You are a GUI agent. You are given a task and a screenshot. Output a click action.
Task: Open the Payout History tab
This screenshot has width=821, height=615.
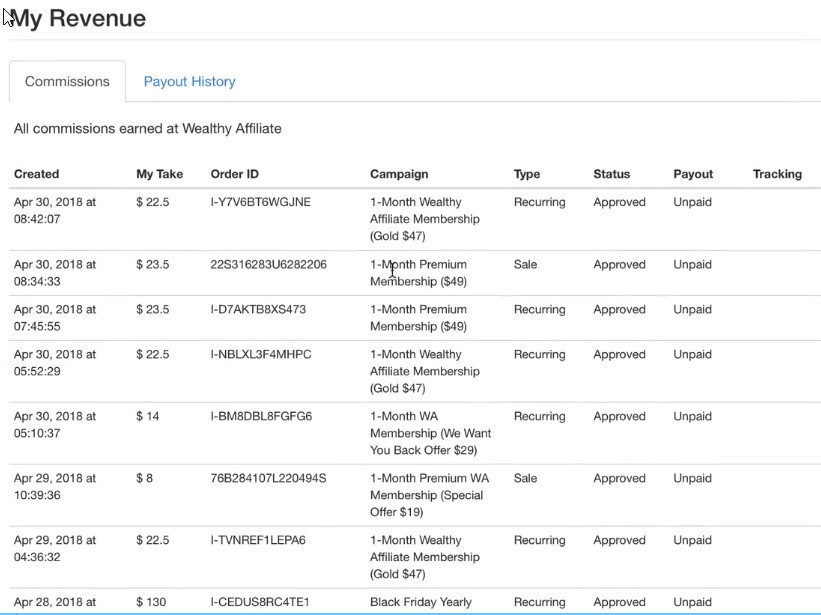(x=190, y=82)
